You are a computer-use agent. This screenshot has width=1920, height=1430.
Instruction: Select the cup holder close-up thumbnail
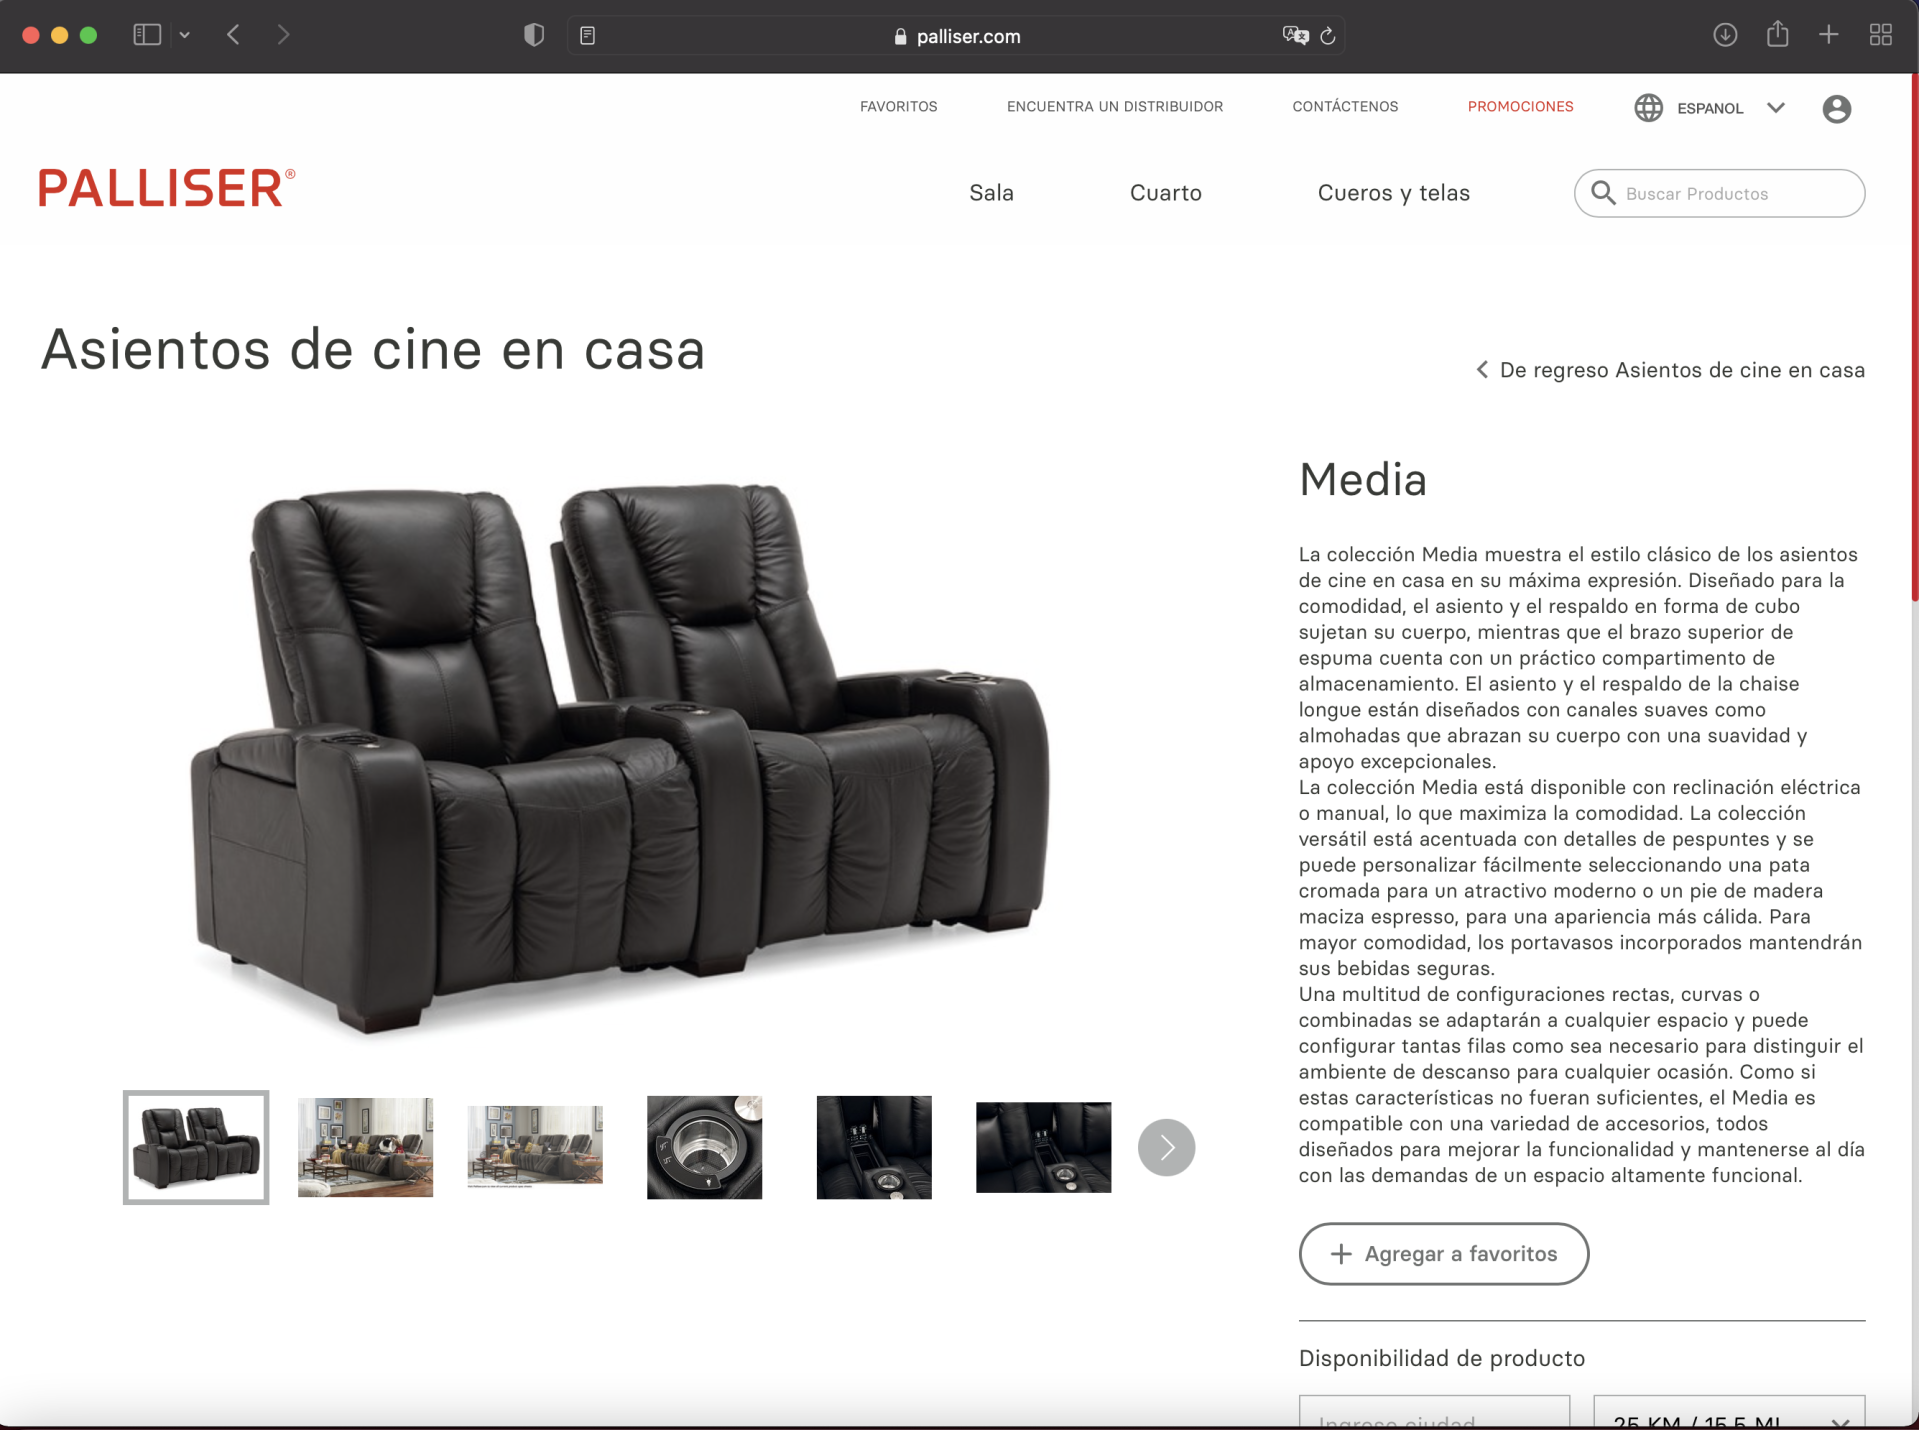[x=704, y=1147]
